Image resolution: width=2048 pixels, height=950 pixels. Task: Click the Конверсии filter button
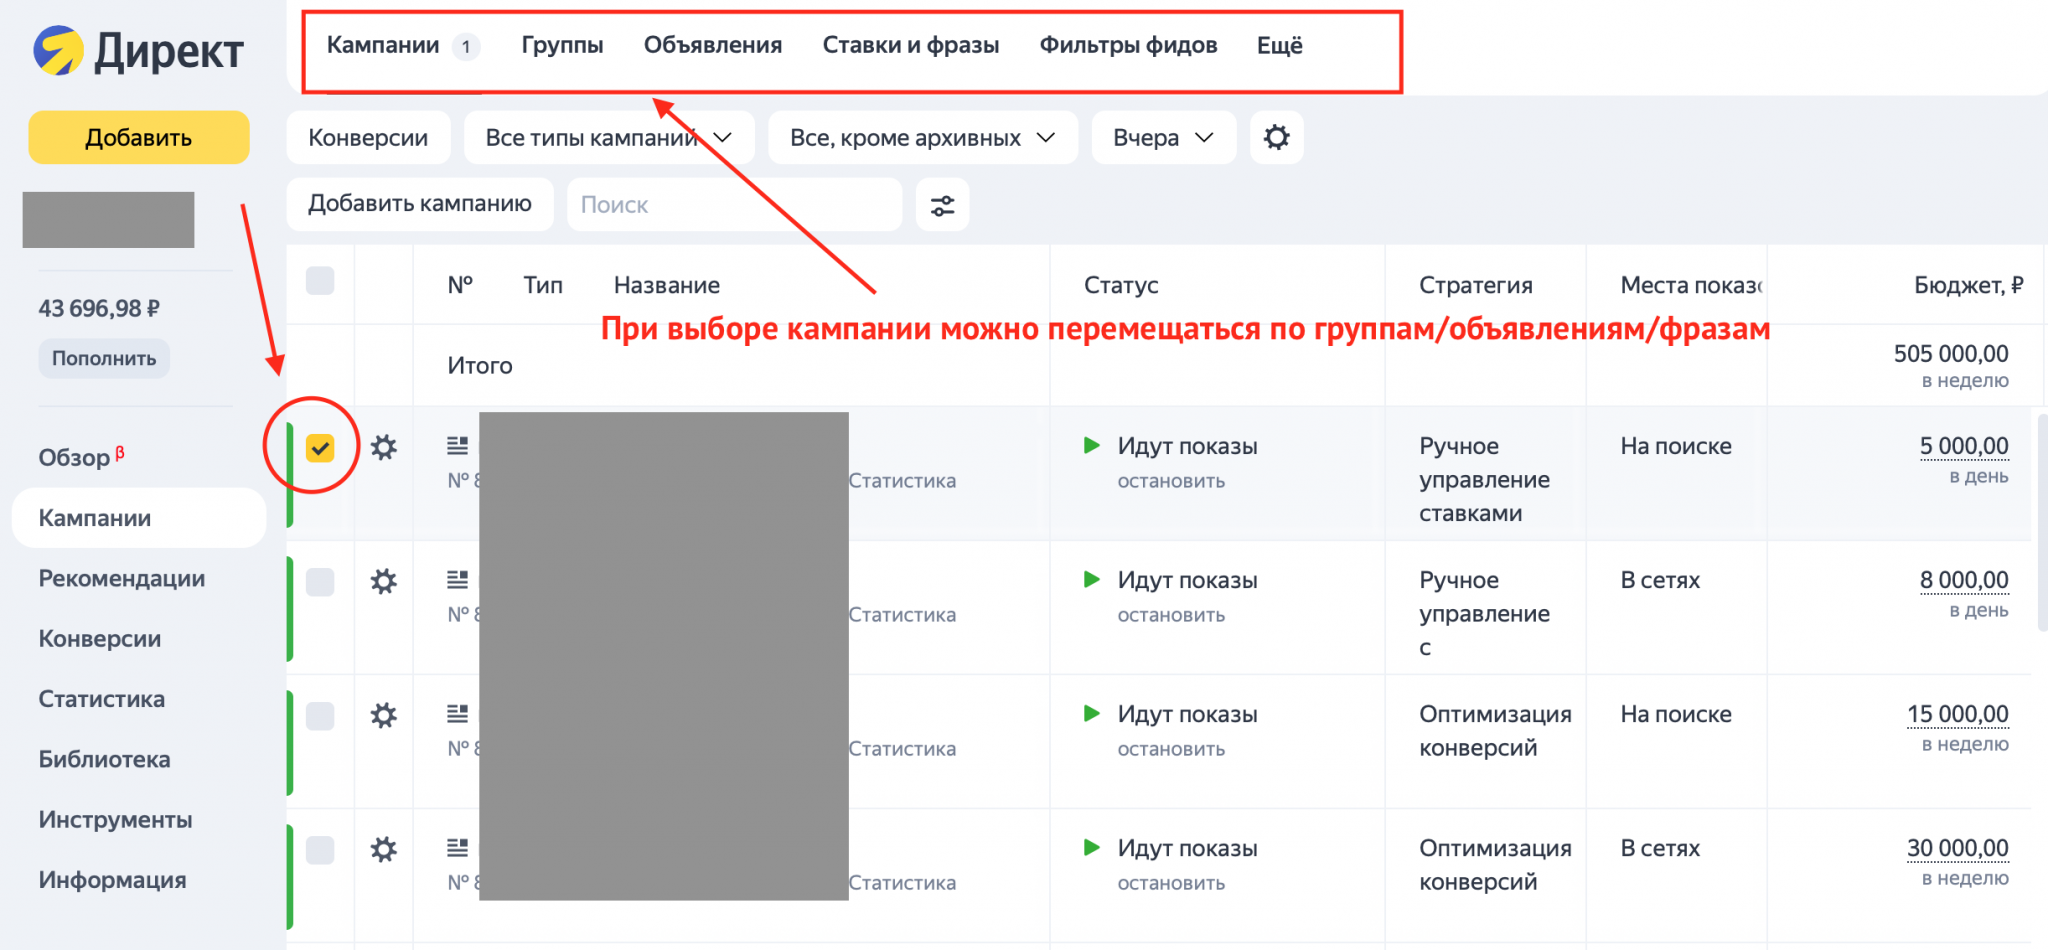(368, 137)
